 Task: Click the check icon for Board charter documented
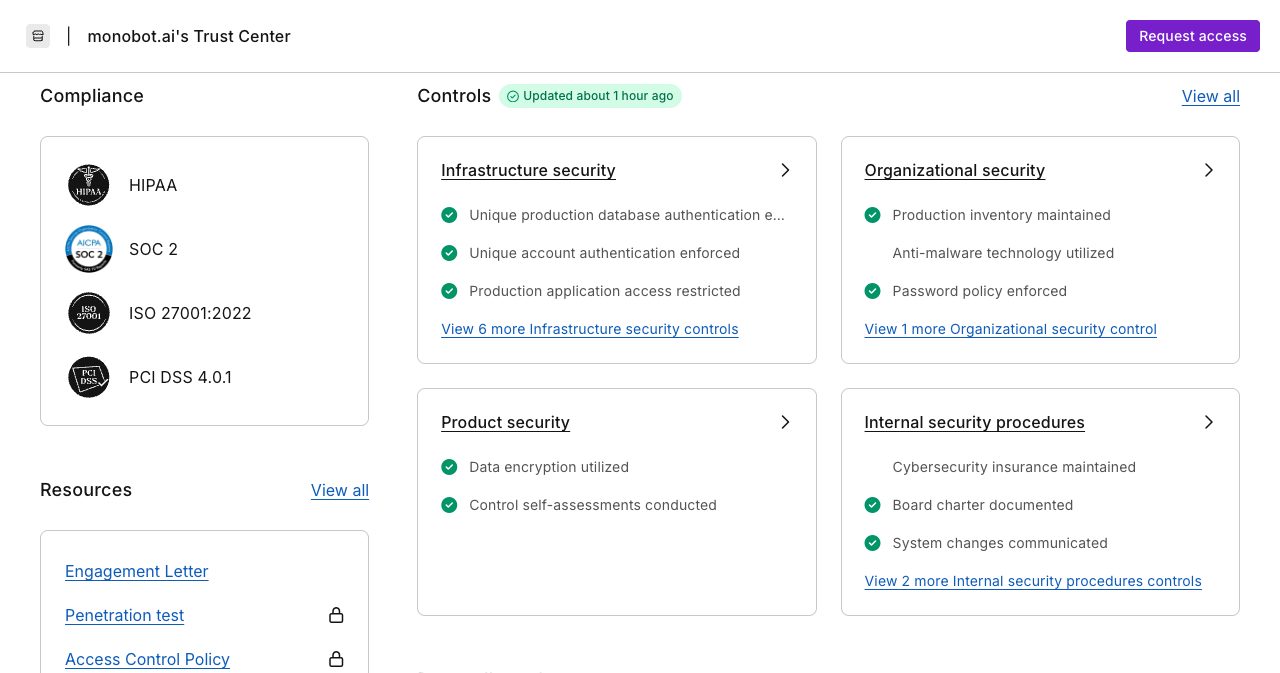click(872, 505)
